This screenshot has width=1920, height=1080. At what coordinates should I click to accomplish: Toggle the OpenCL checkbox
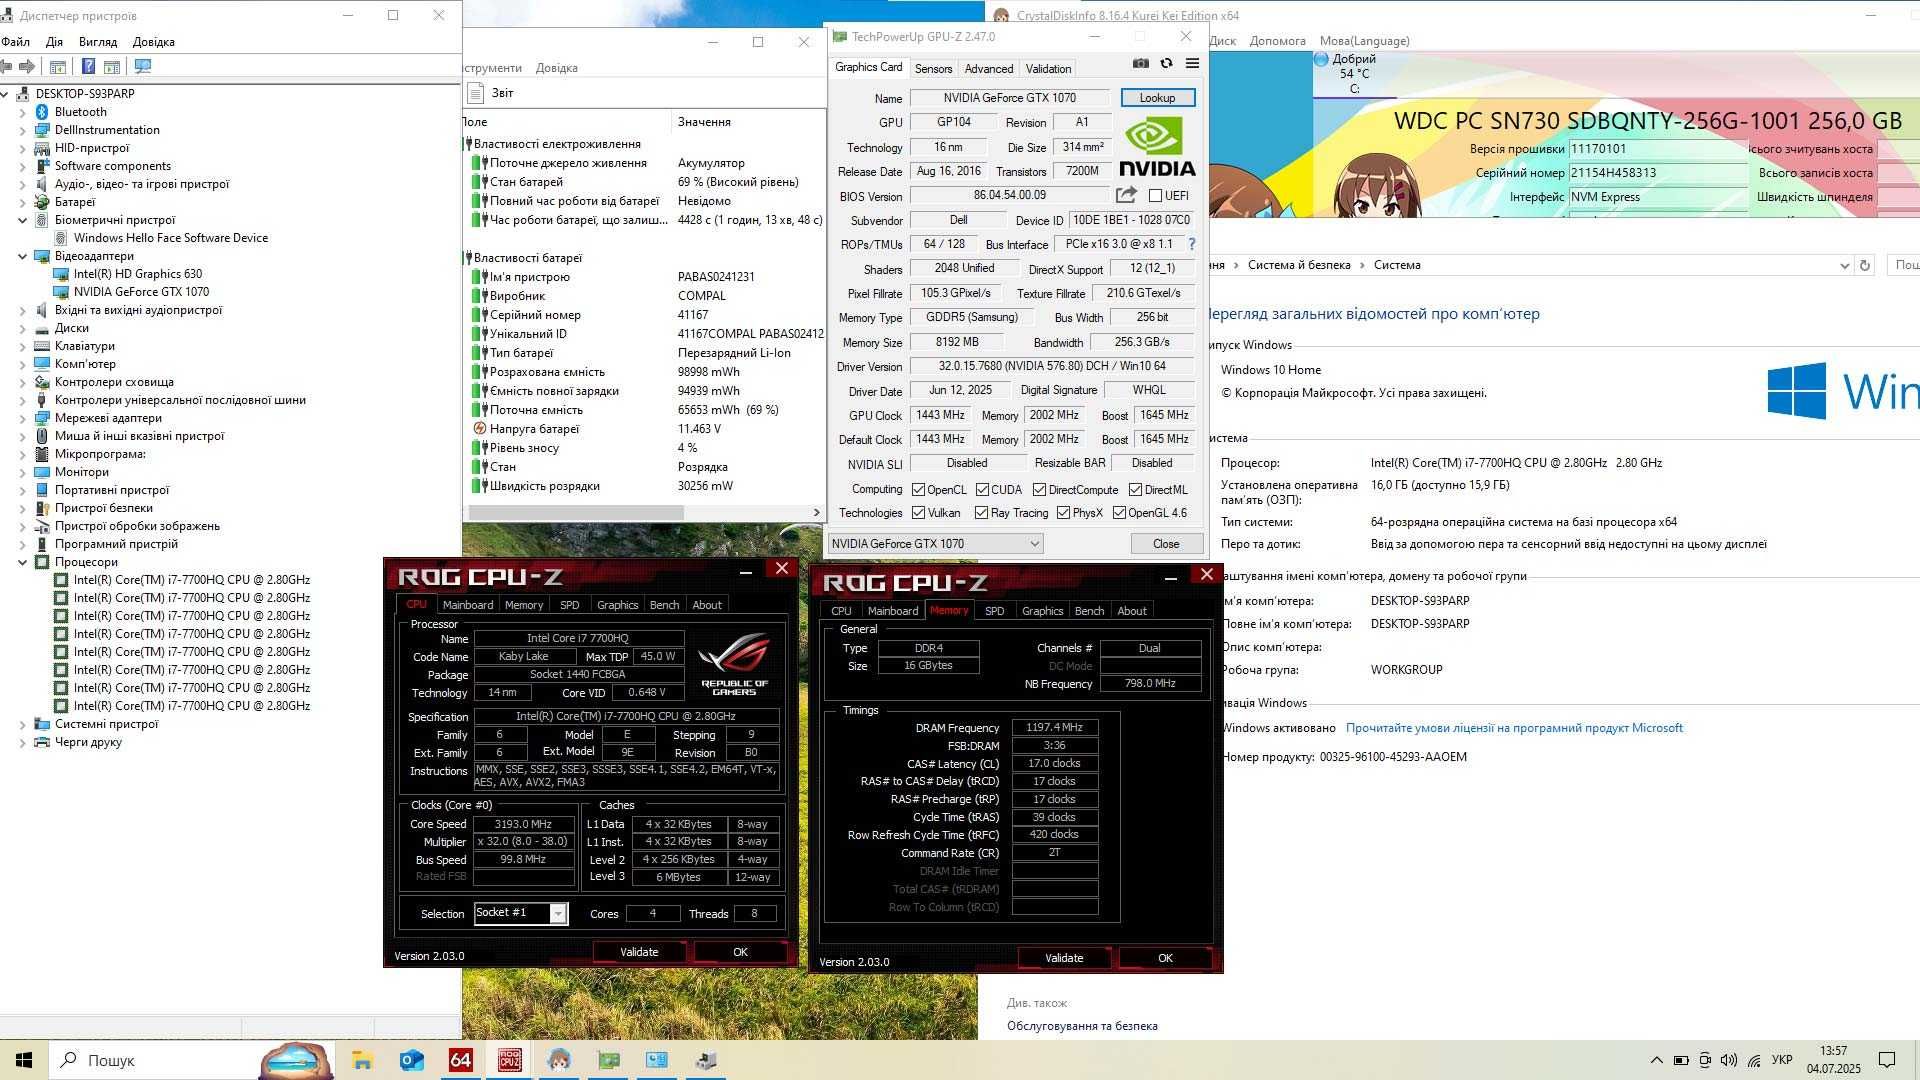click(x=918, y=490)
